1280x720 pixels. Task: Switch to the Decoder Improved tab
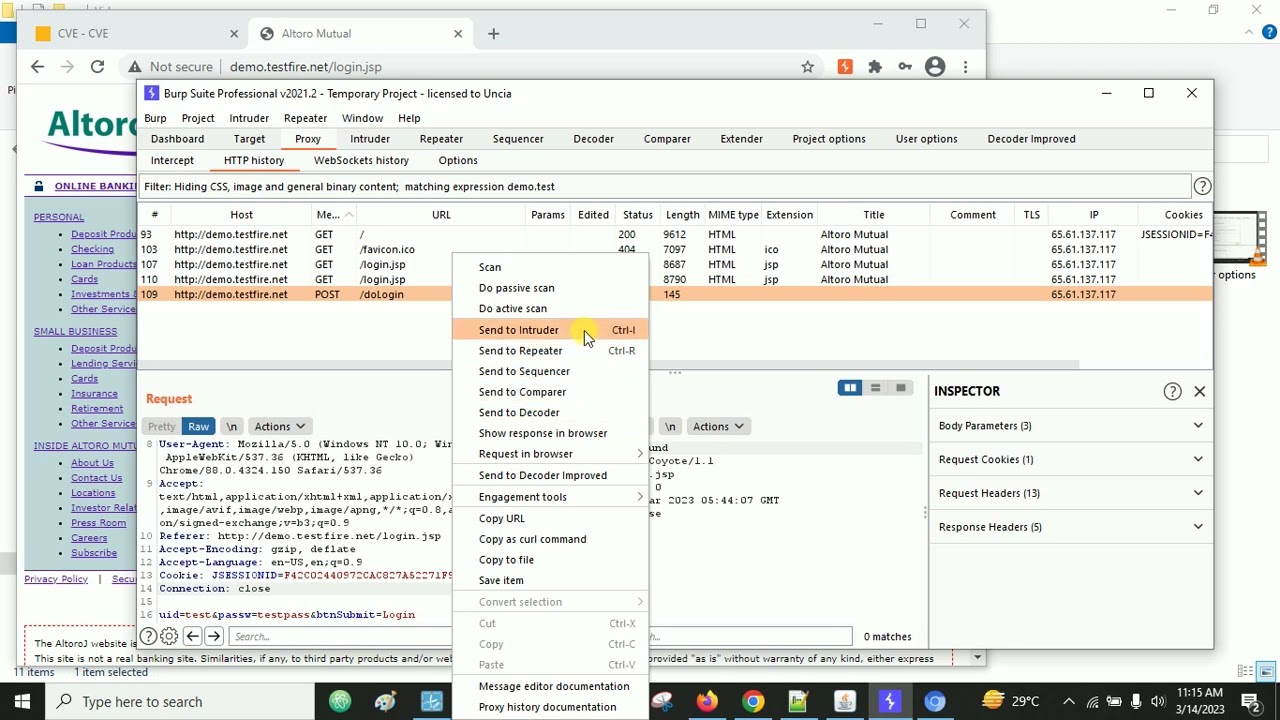coord(1031,139)
